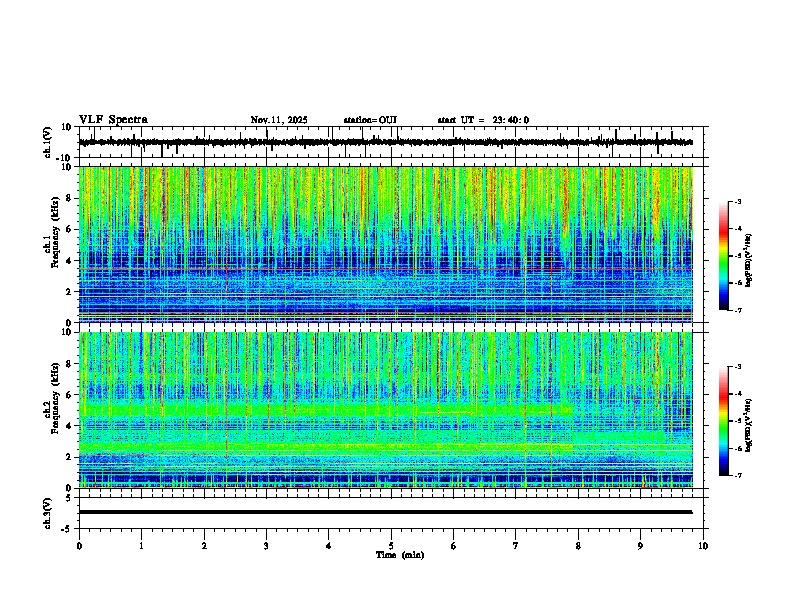
Task: Click the "-3" label of the ch.2 color scale
Action: coord(737,367)
